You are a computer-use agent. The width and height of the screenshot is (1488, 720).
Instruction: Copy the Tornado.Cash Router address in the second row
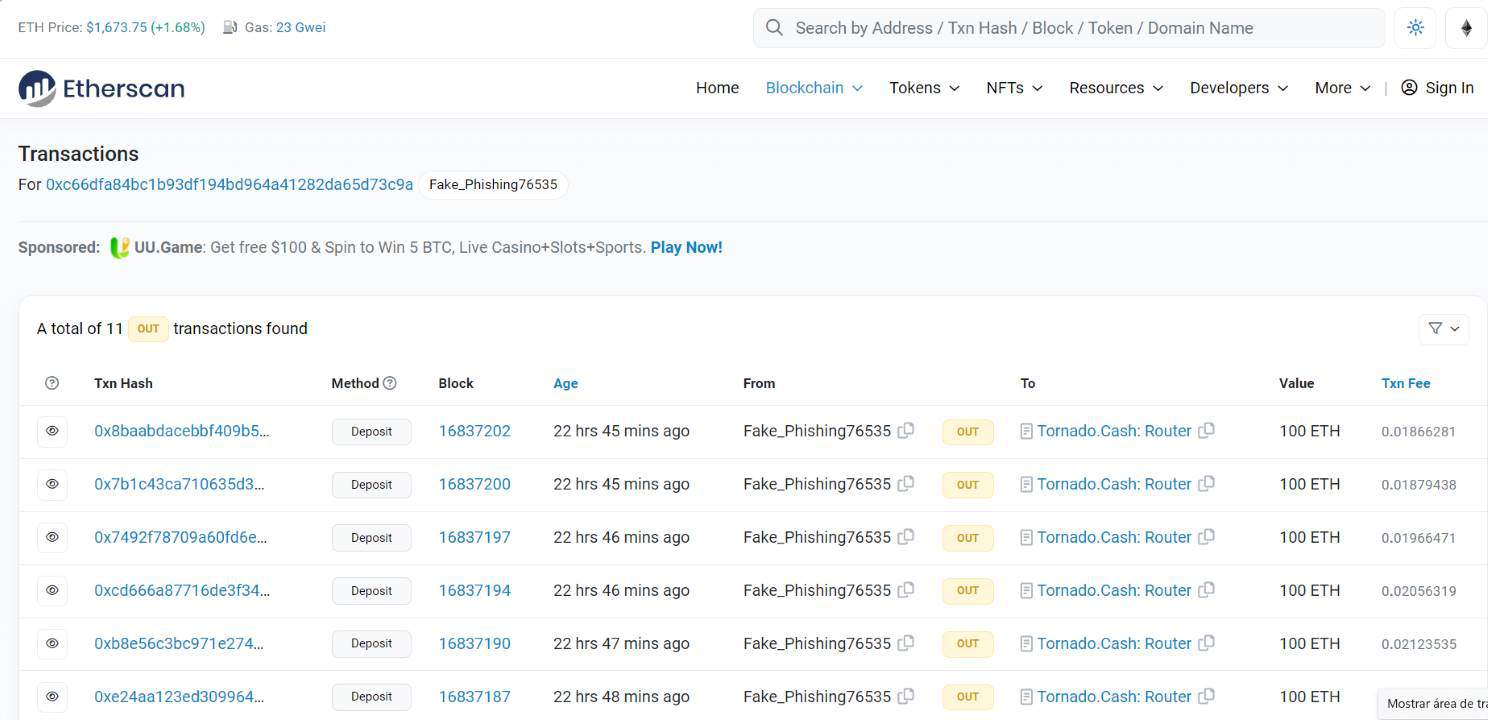[1207, 484]
